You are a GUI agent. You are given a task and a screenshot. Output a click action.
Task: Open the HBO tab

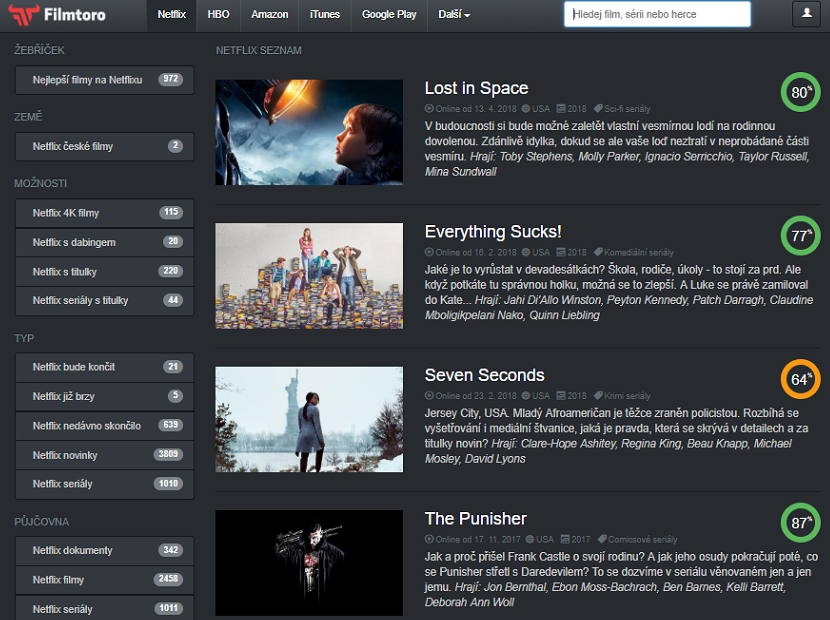pos(218,14)
